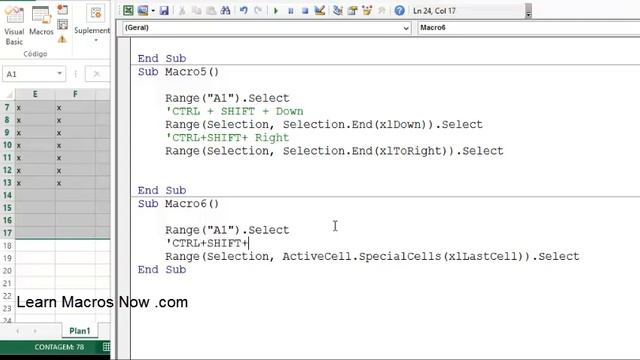
Task: Open the Macros dialog from ribbon
Action: tap(41, 20)
